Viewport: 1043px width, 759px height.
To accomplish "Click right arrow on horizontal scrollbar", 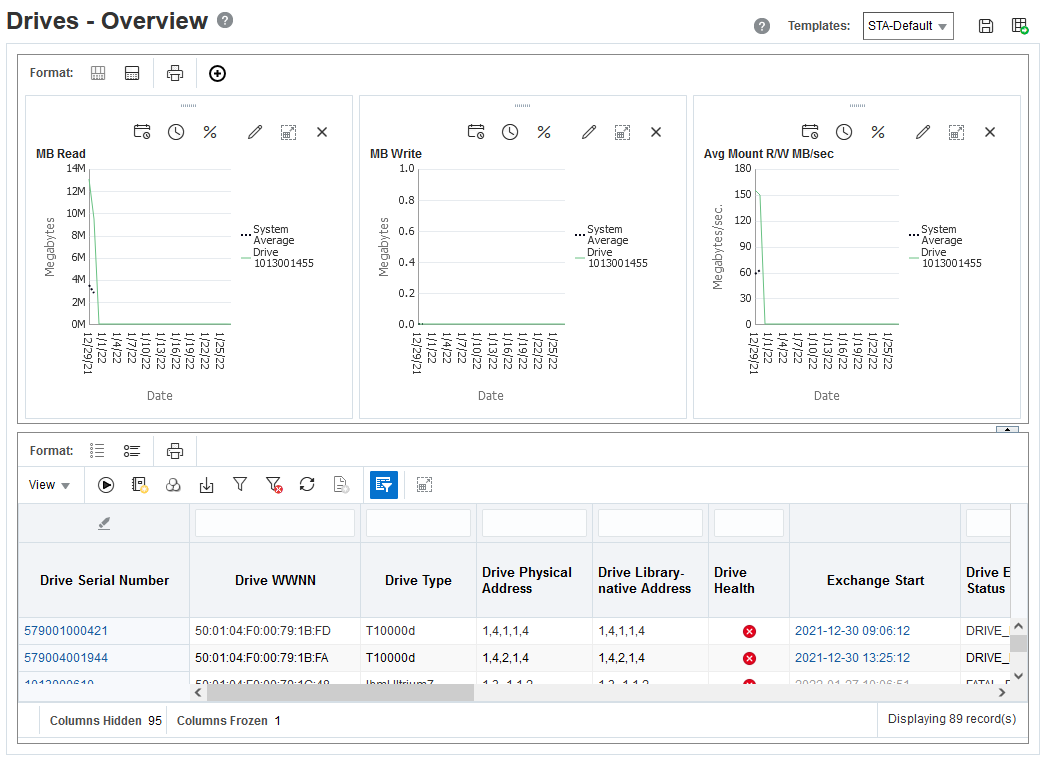I will tap(1002, 692).
